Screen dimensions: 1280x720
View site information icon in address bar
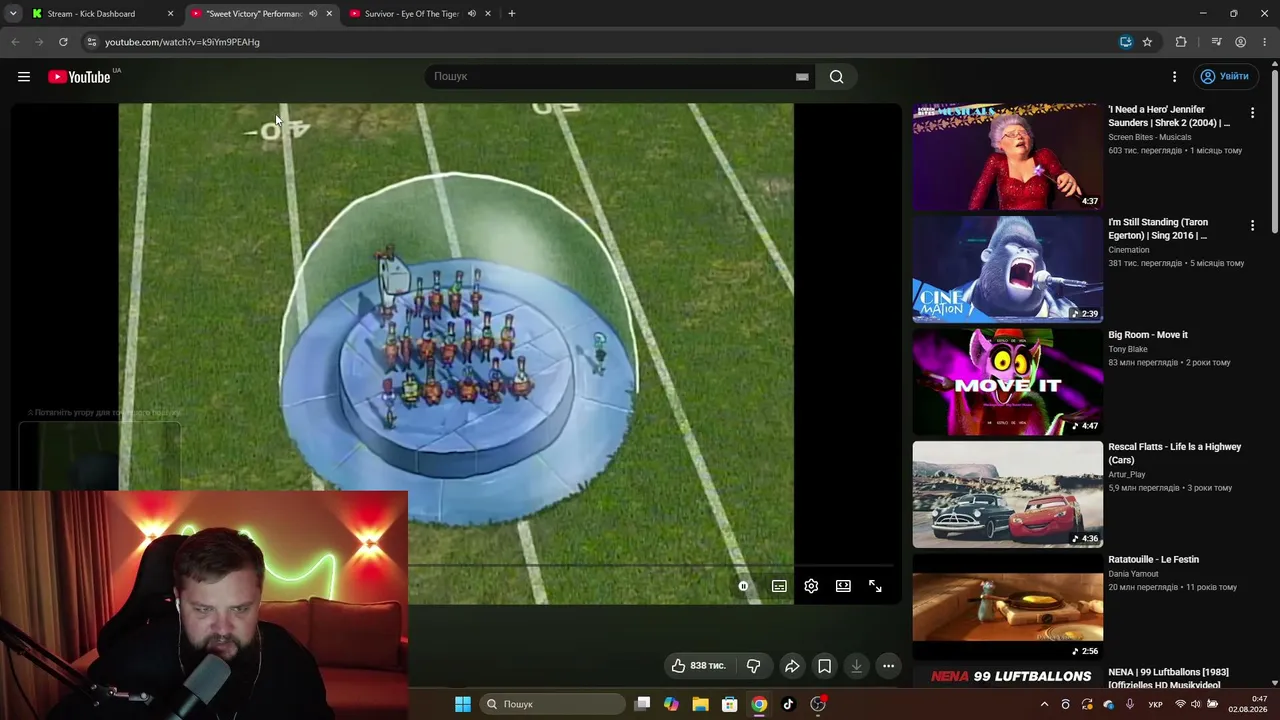[x=92, y=42]
